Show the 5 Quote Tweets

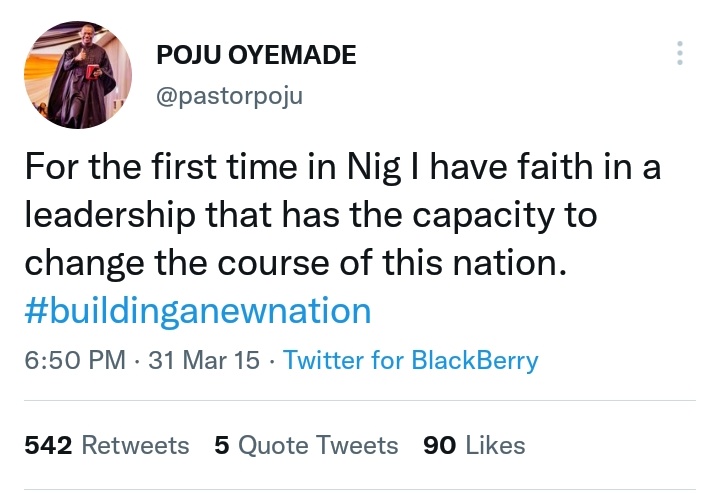point(306,445)
